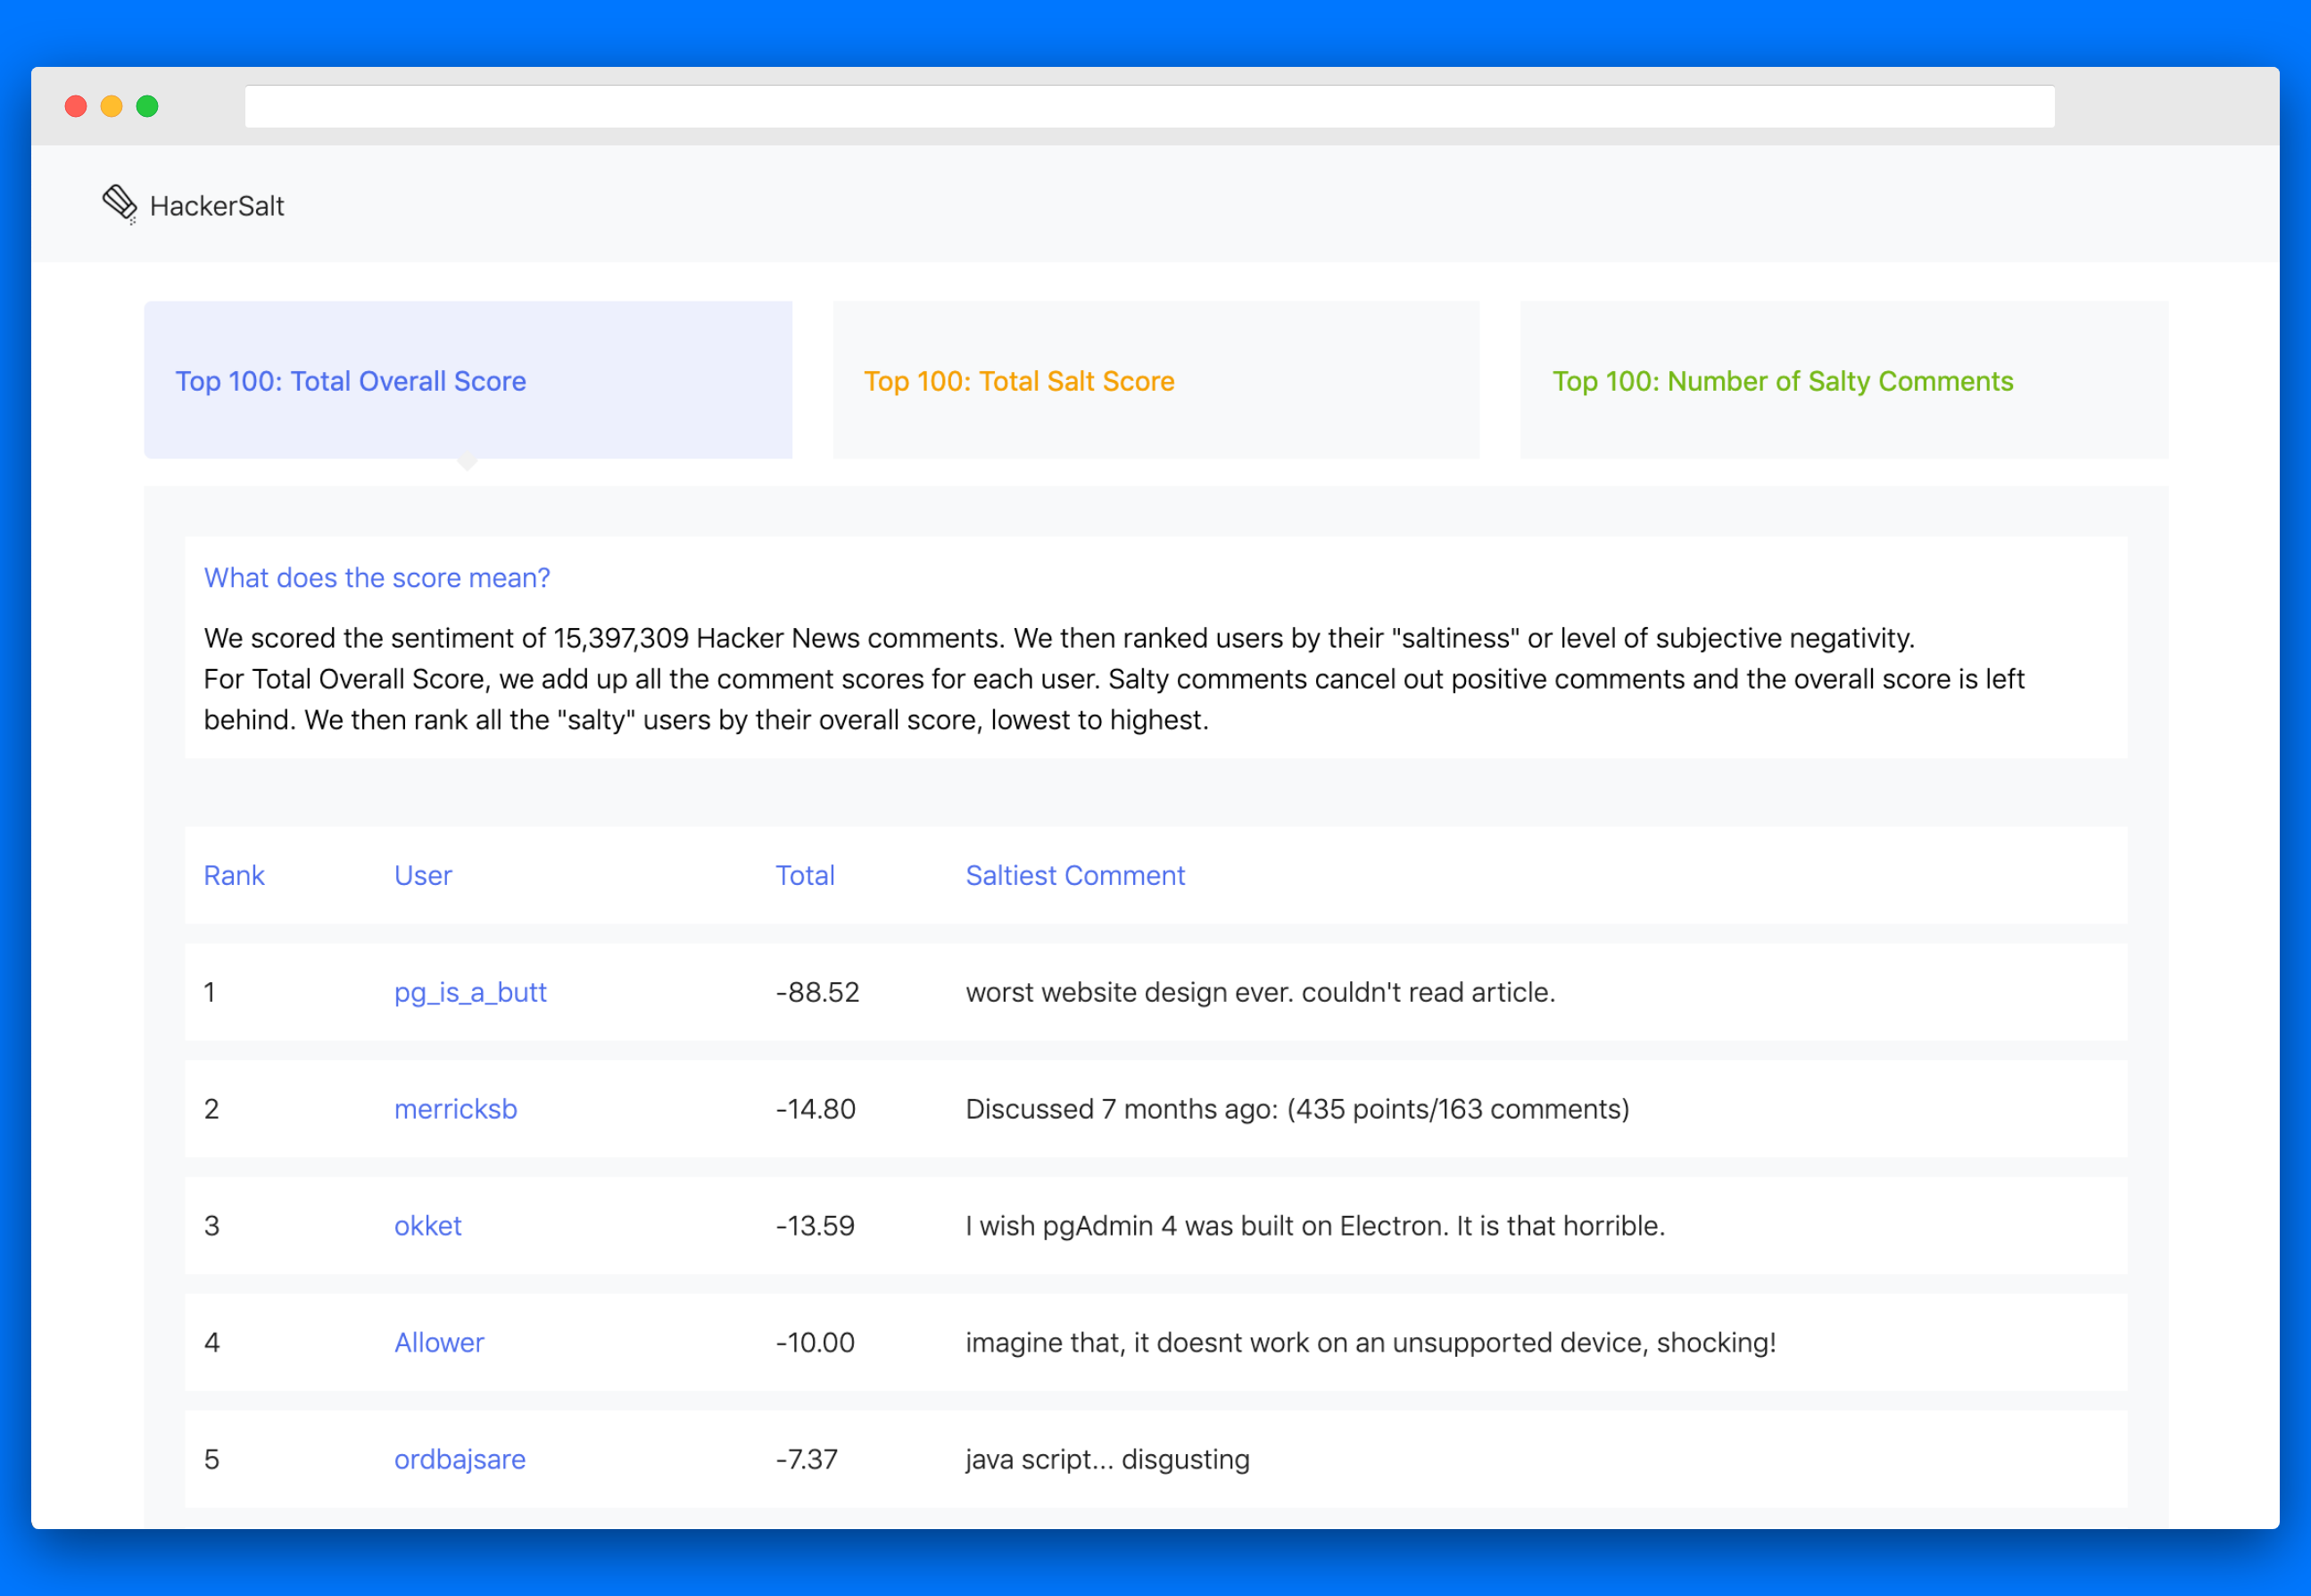The width and height of the screenshot is (2311, 1596).
Task: Click the User column header
Action: point(423,875)
